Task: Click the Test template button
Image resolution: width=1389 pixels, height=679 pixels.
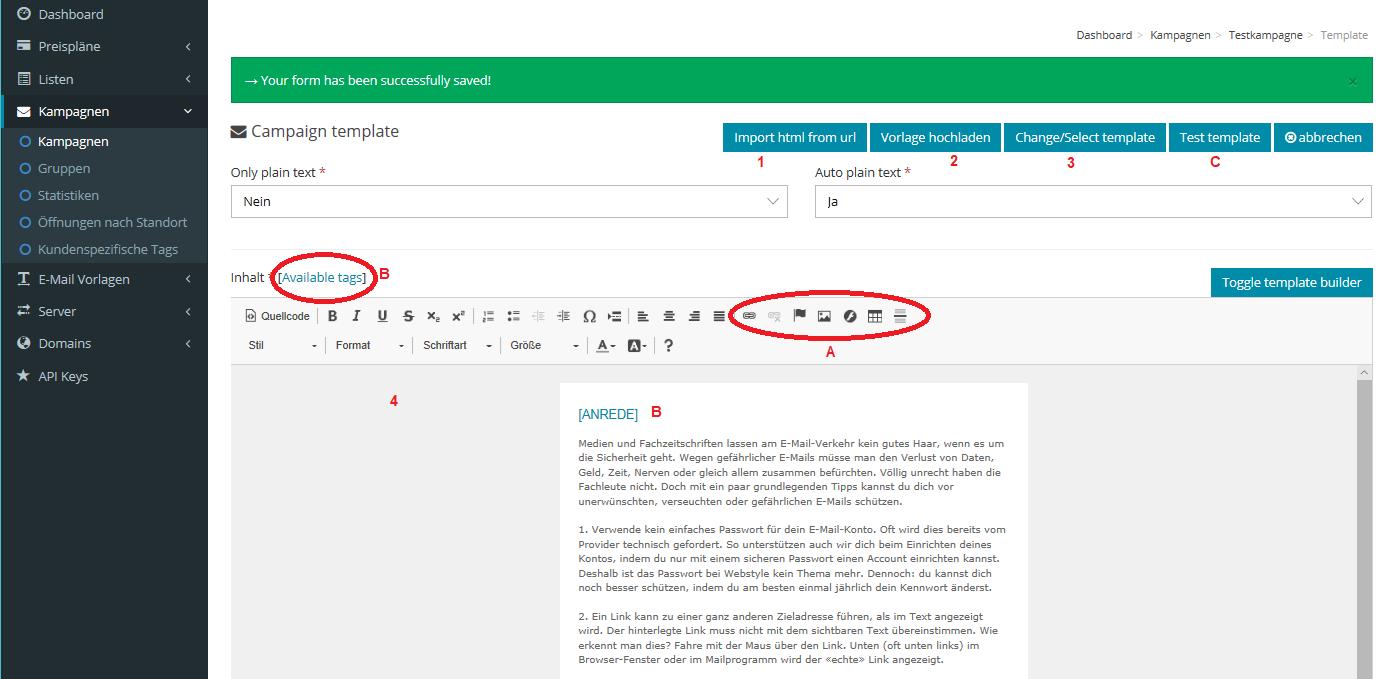Action: point(1219,138)
